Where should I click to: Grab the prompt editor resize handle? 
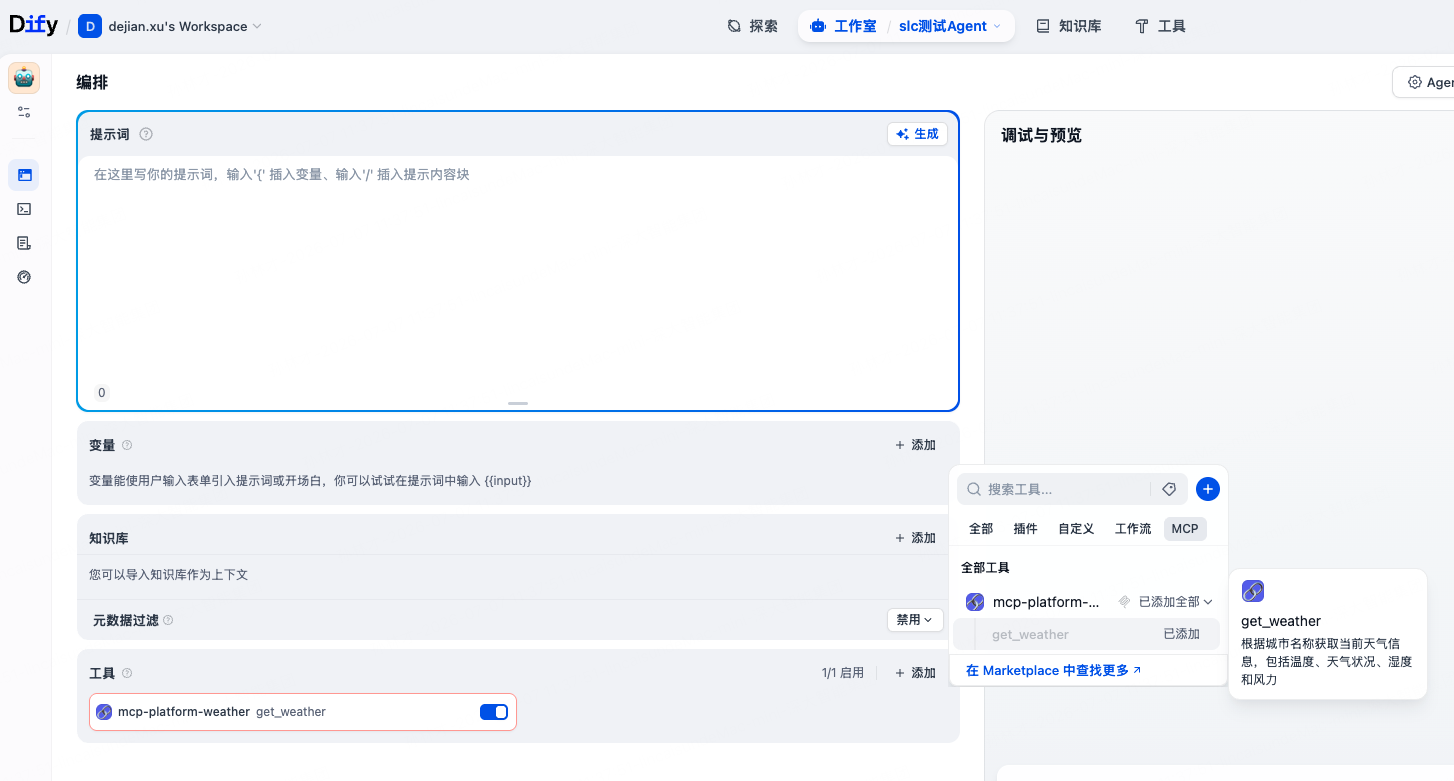(x=518, y=403)
